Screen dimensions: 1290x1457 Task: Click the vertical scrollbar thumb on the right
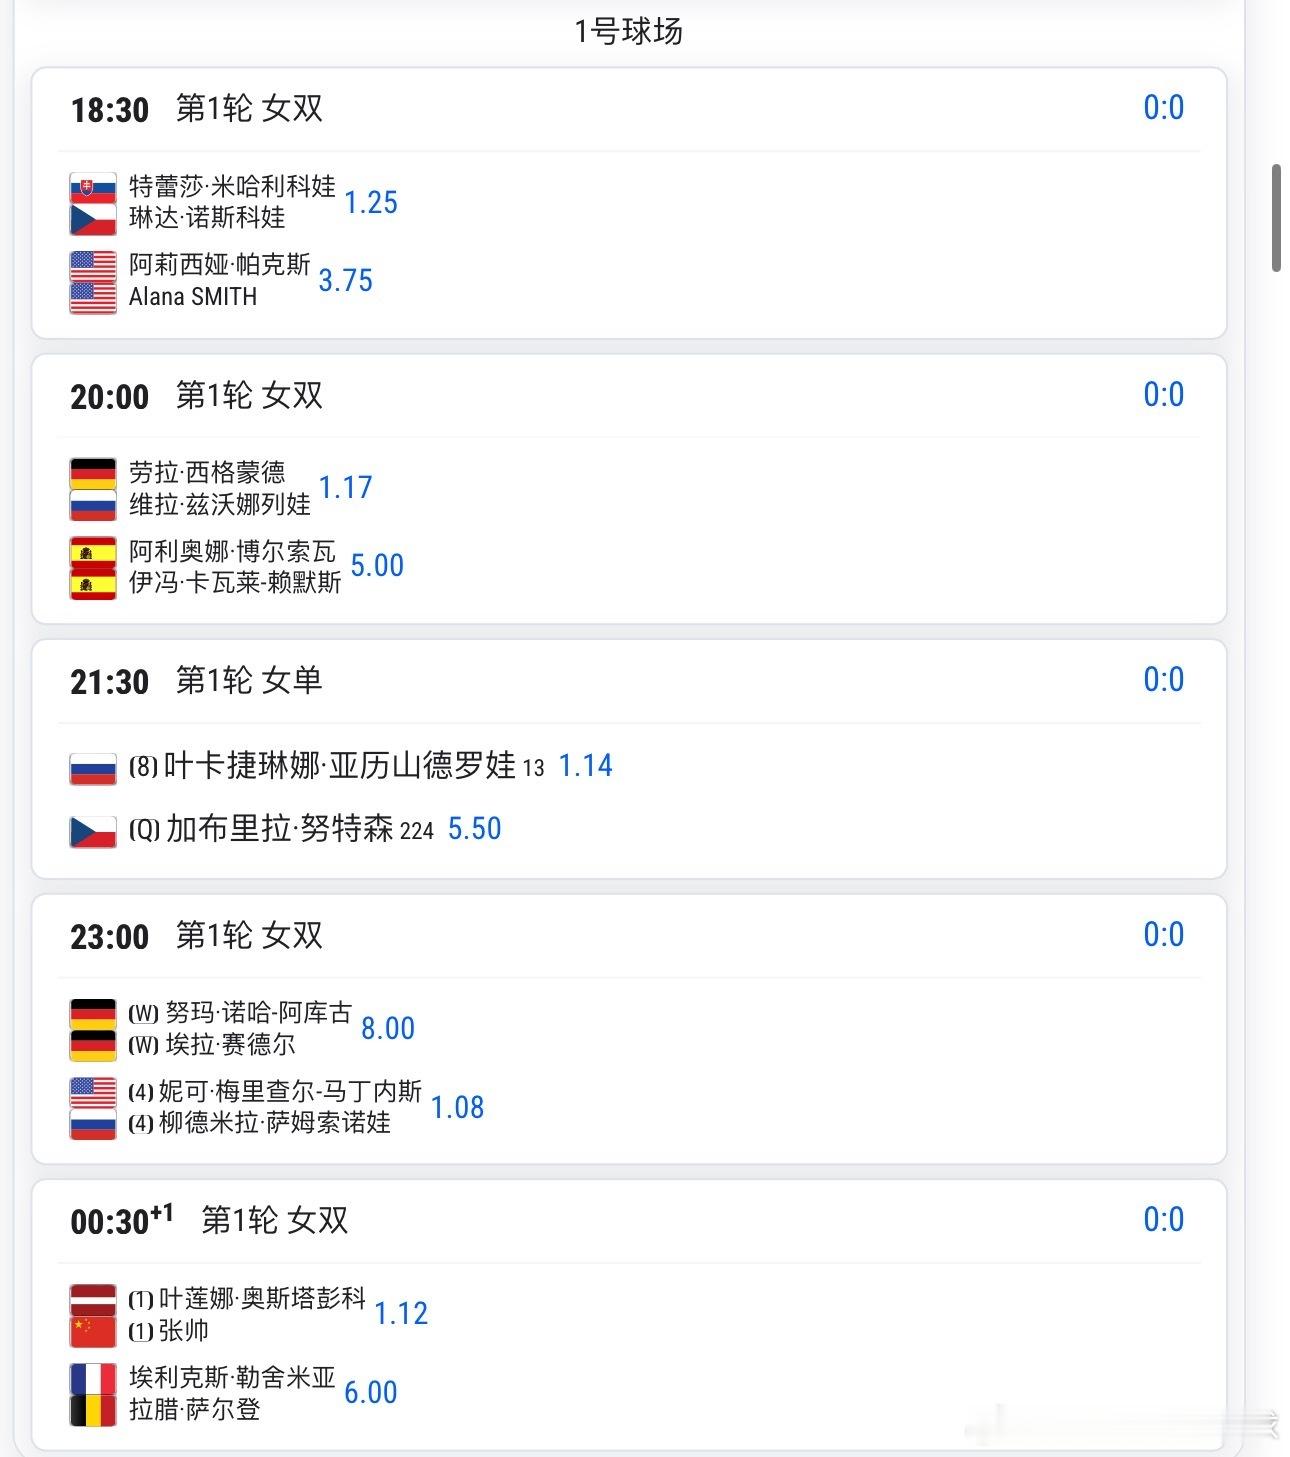click(1276, 218)
